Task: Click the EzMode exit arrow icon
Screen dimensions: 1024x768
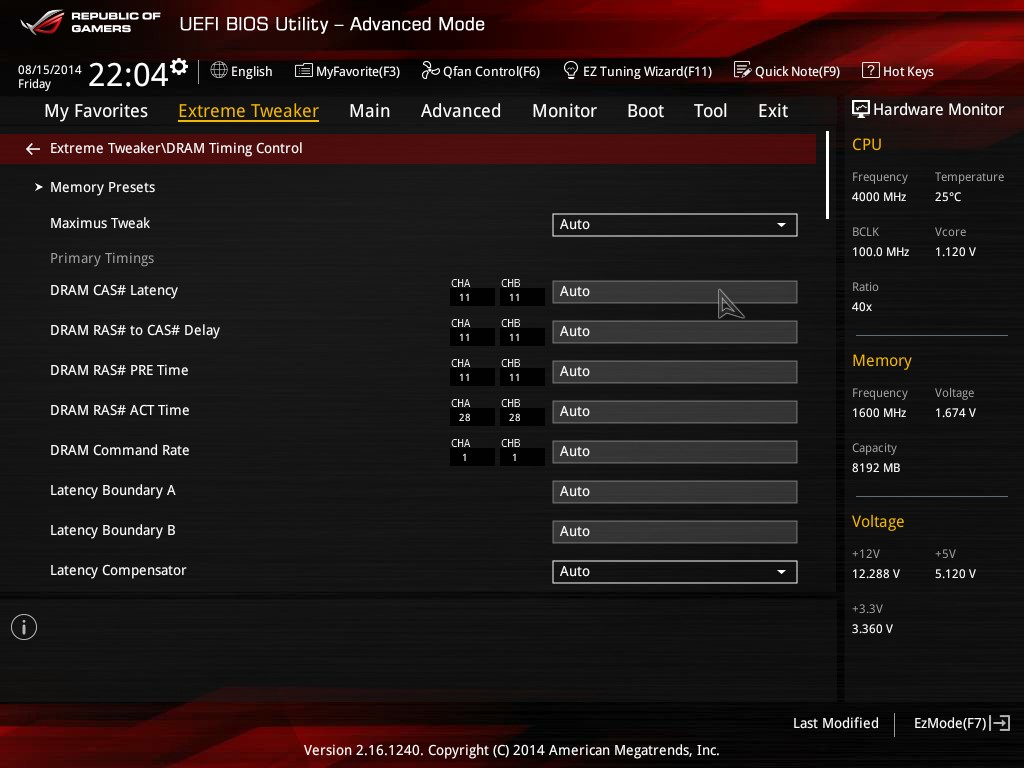Action: (x=1000, y=723)
